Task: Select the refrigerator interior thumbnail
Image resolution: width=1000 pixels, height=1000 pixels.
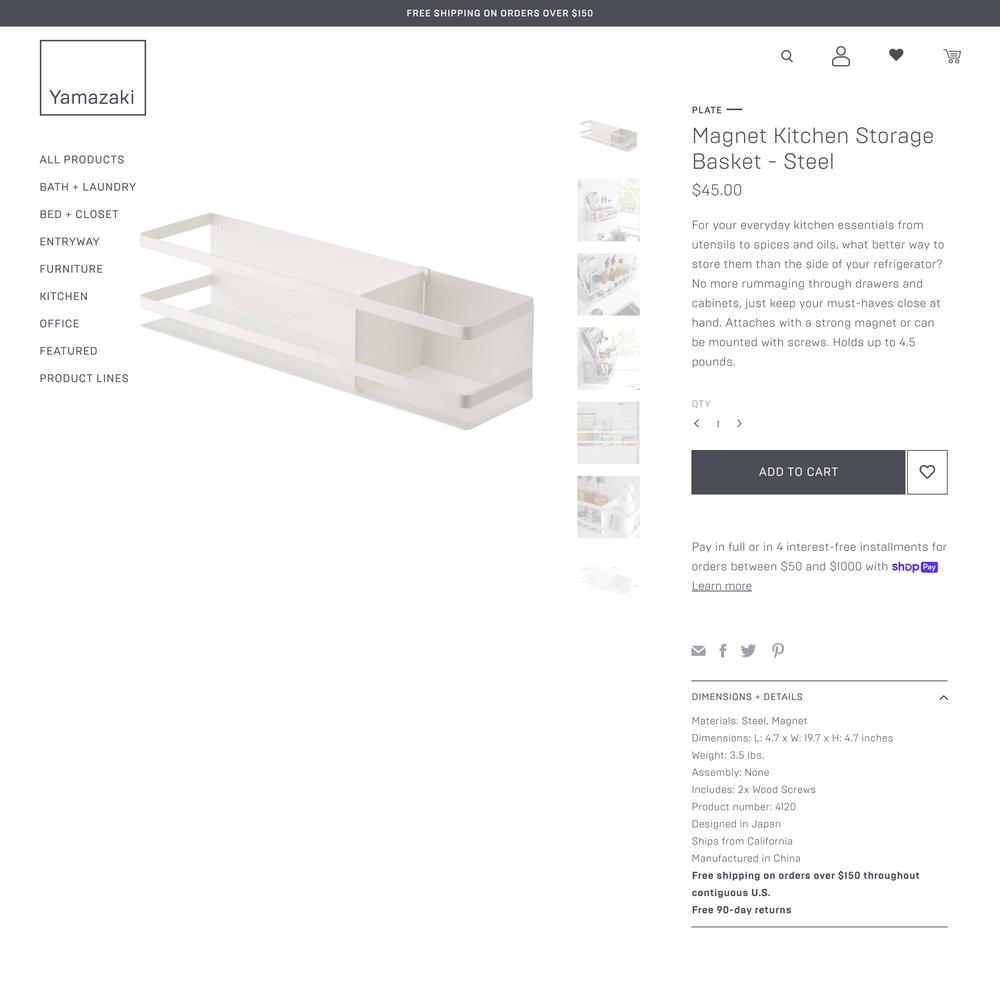Action: click(x=608, y=432)
